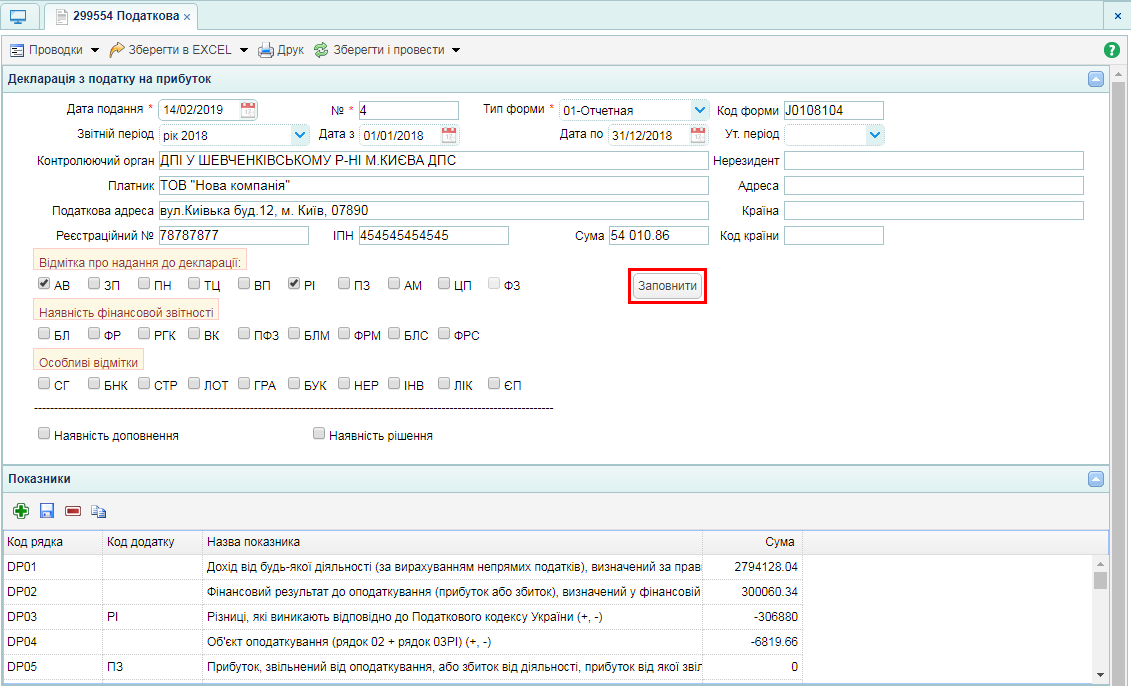Collapse the Показники panel
The width and height of the screenshot is (1131, 686).
[1096, 479]
